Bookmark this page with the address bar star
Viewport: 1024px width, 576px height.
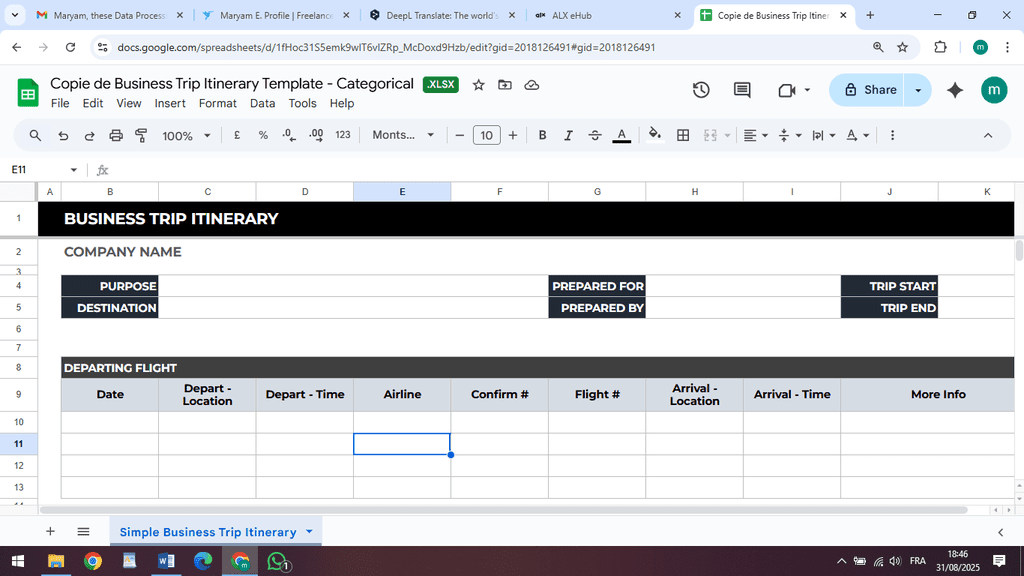pyautogui.click(x=903, y=47)
